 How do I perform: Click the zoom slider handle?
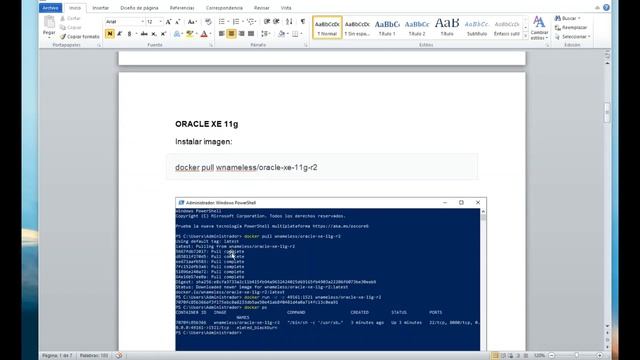(x=577, y=356)
